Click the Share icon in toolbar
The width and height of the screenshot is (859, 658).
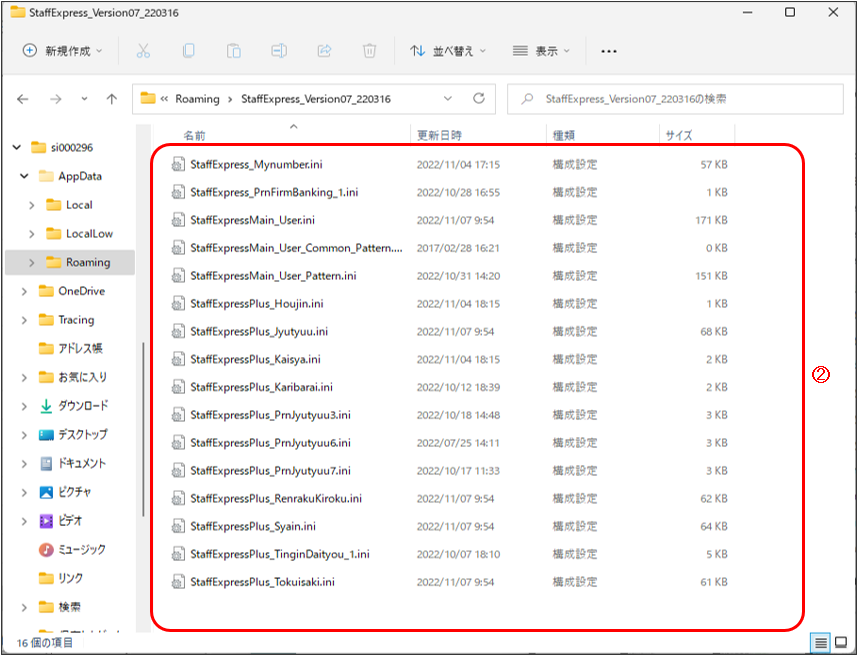(x=324, y=51)
